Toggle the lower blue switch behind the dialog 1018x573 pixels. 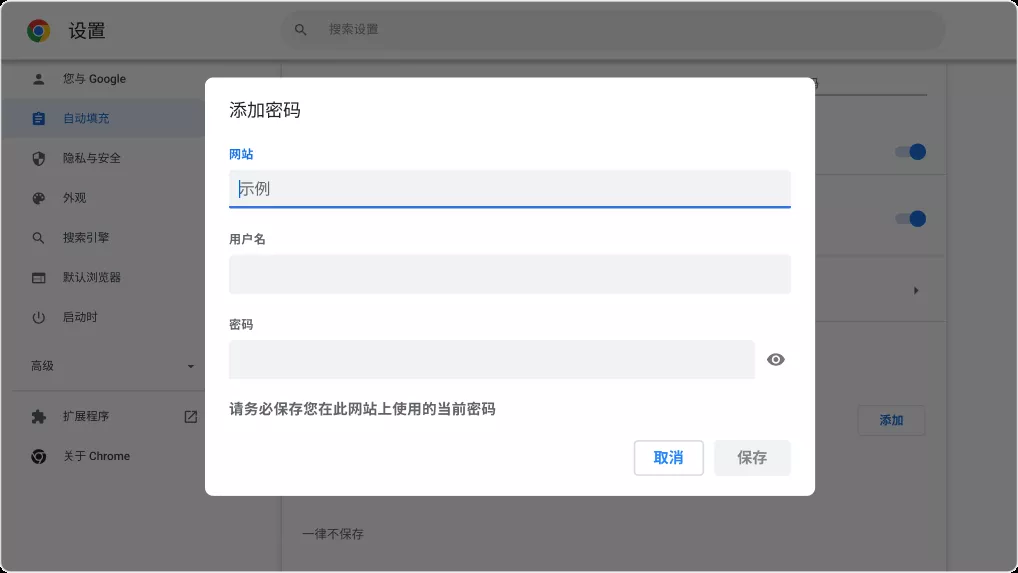[x=910, y=219]
